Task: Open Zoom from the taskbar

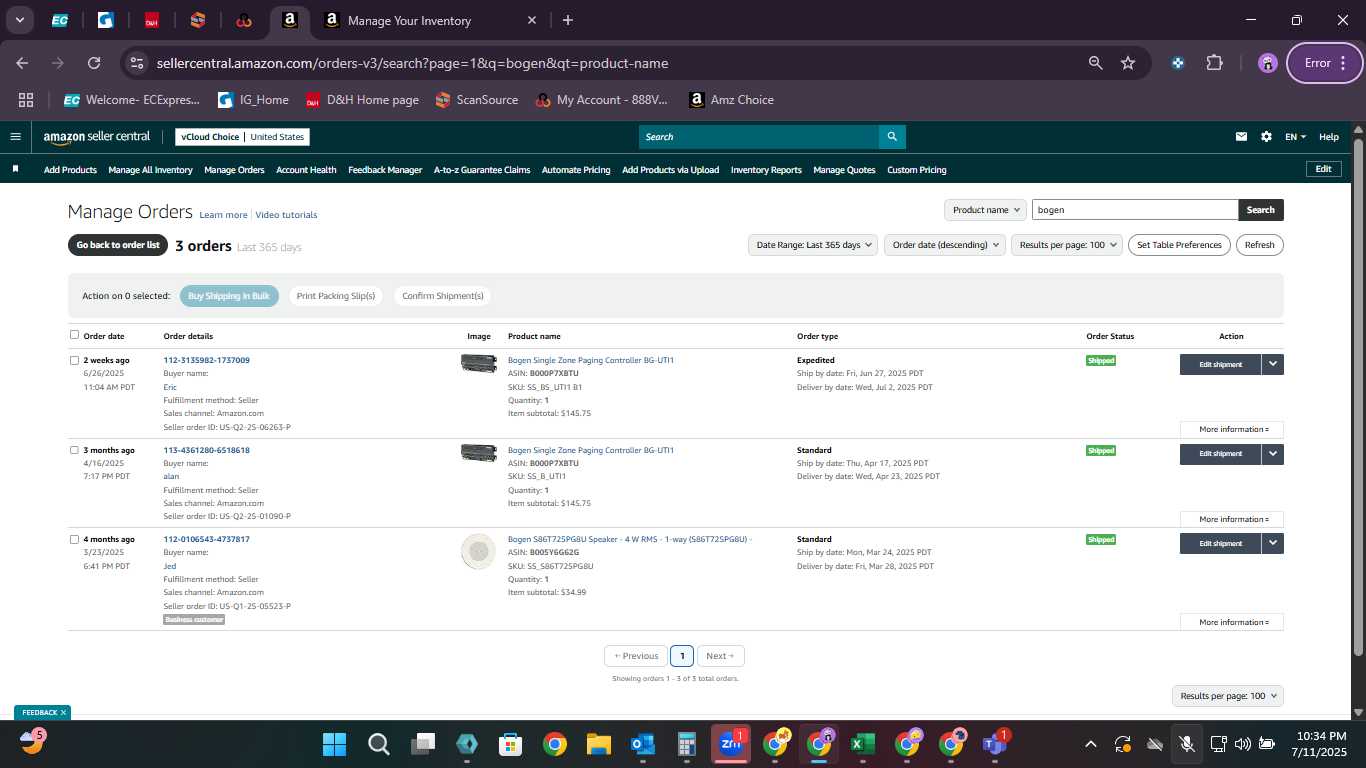Action: click(x=730, y=744)
